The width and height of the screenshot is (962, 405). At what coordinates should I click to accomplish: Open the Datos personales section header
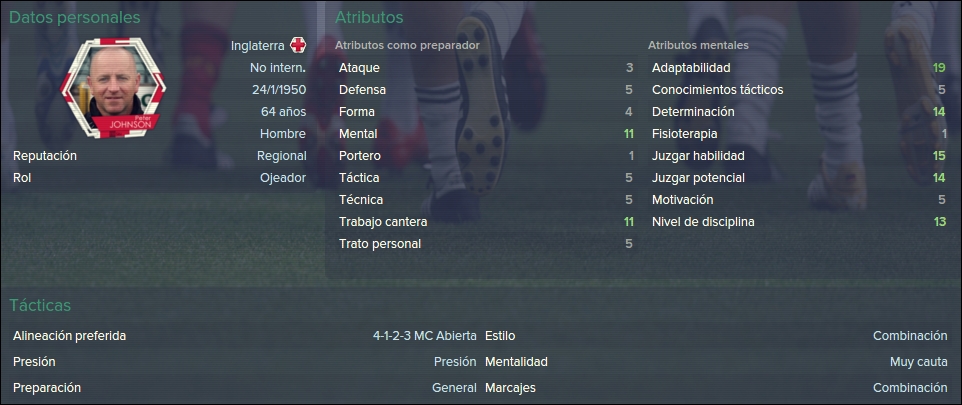[x=75, y=18]
